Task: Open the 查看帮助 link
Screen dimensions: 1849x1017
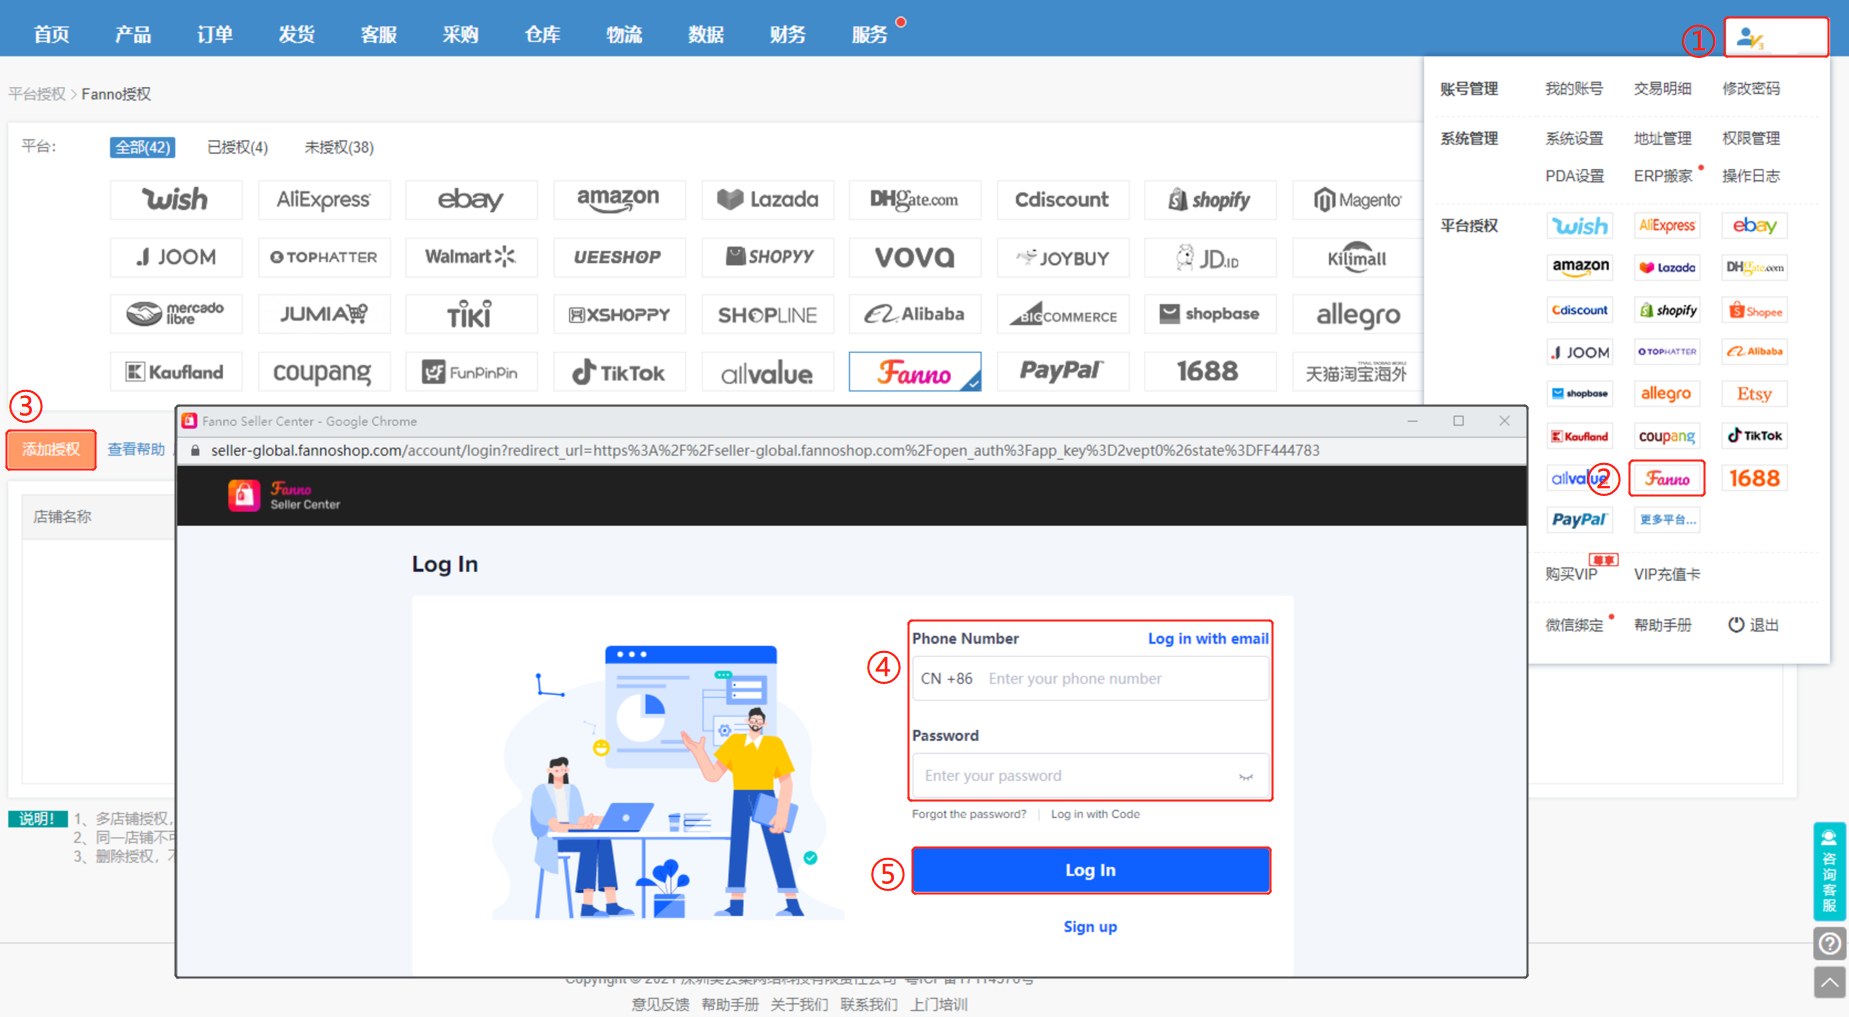Action: (136, 450)
